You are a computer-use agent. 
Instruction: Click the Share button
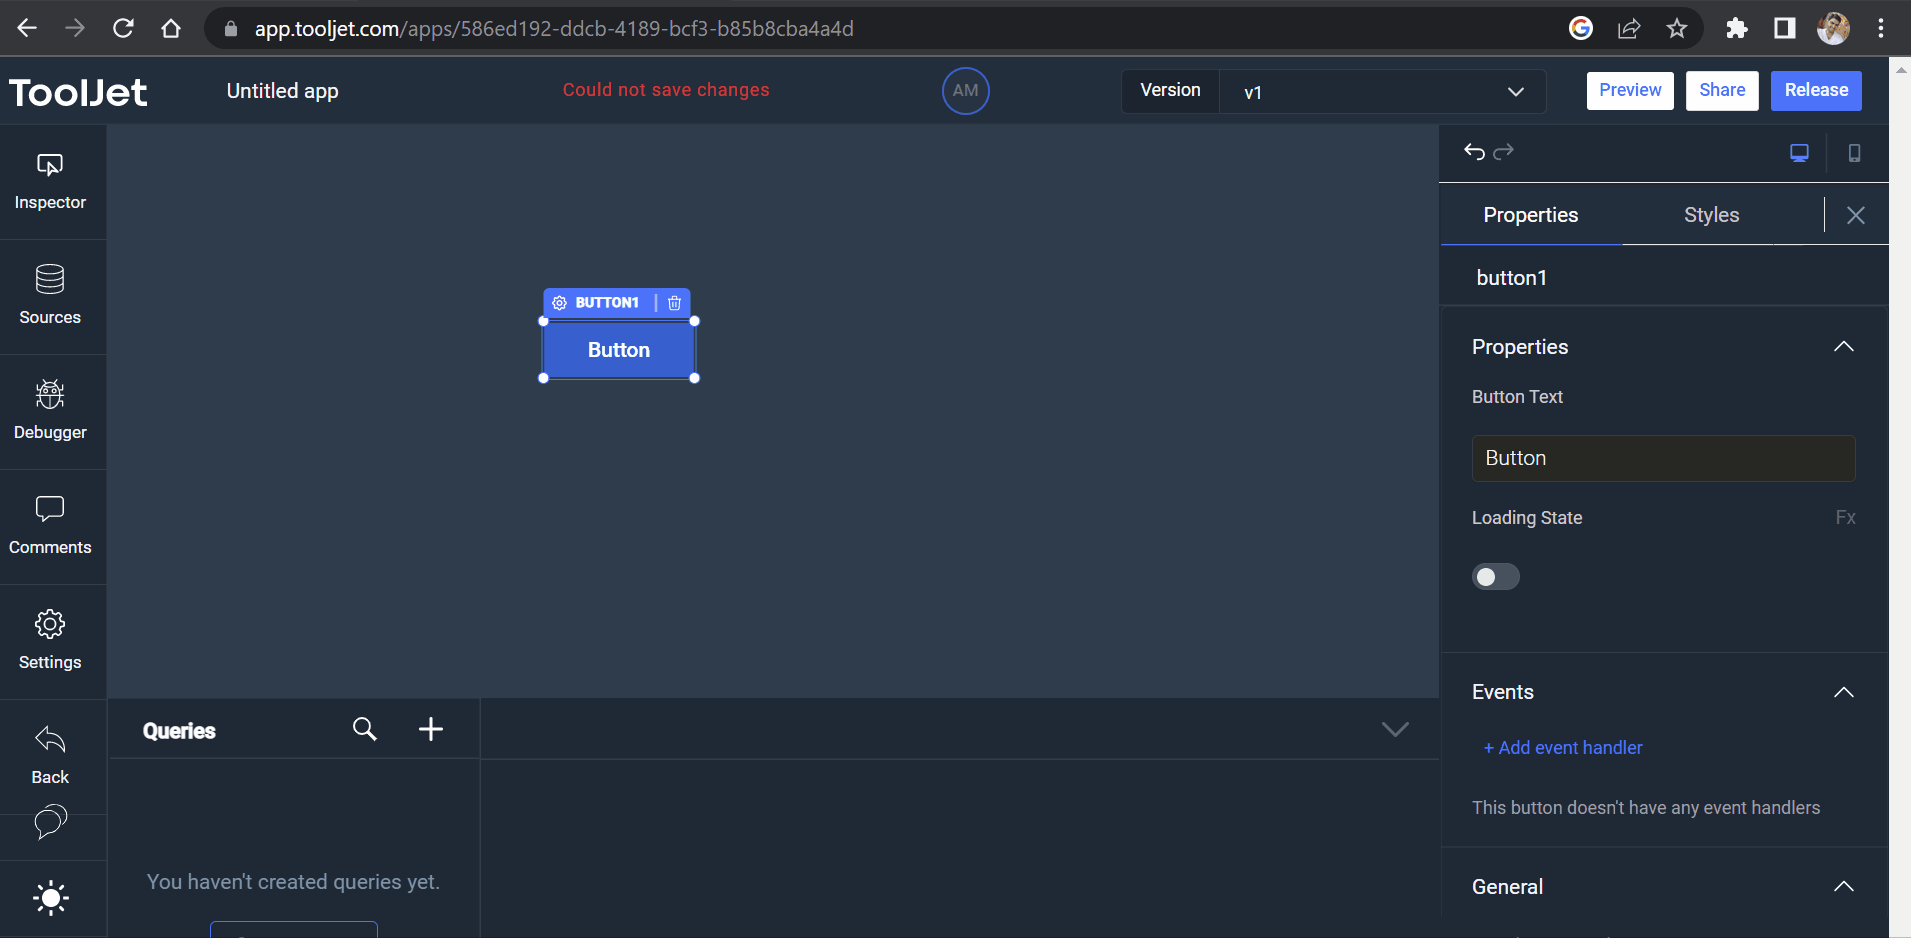coord(1722,90)
